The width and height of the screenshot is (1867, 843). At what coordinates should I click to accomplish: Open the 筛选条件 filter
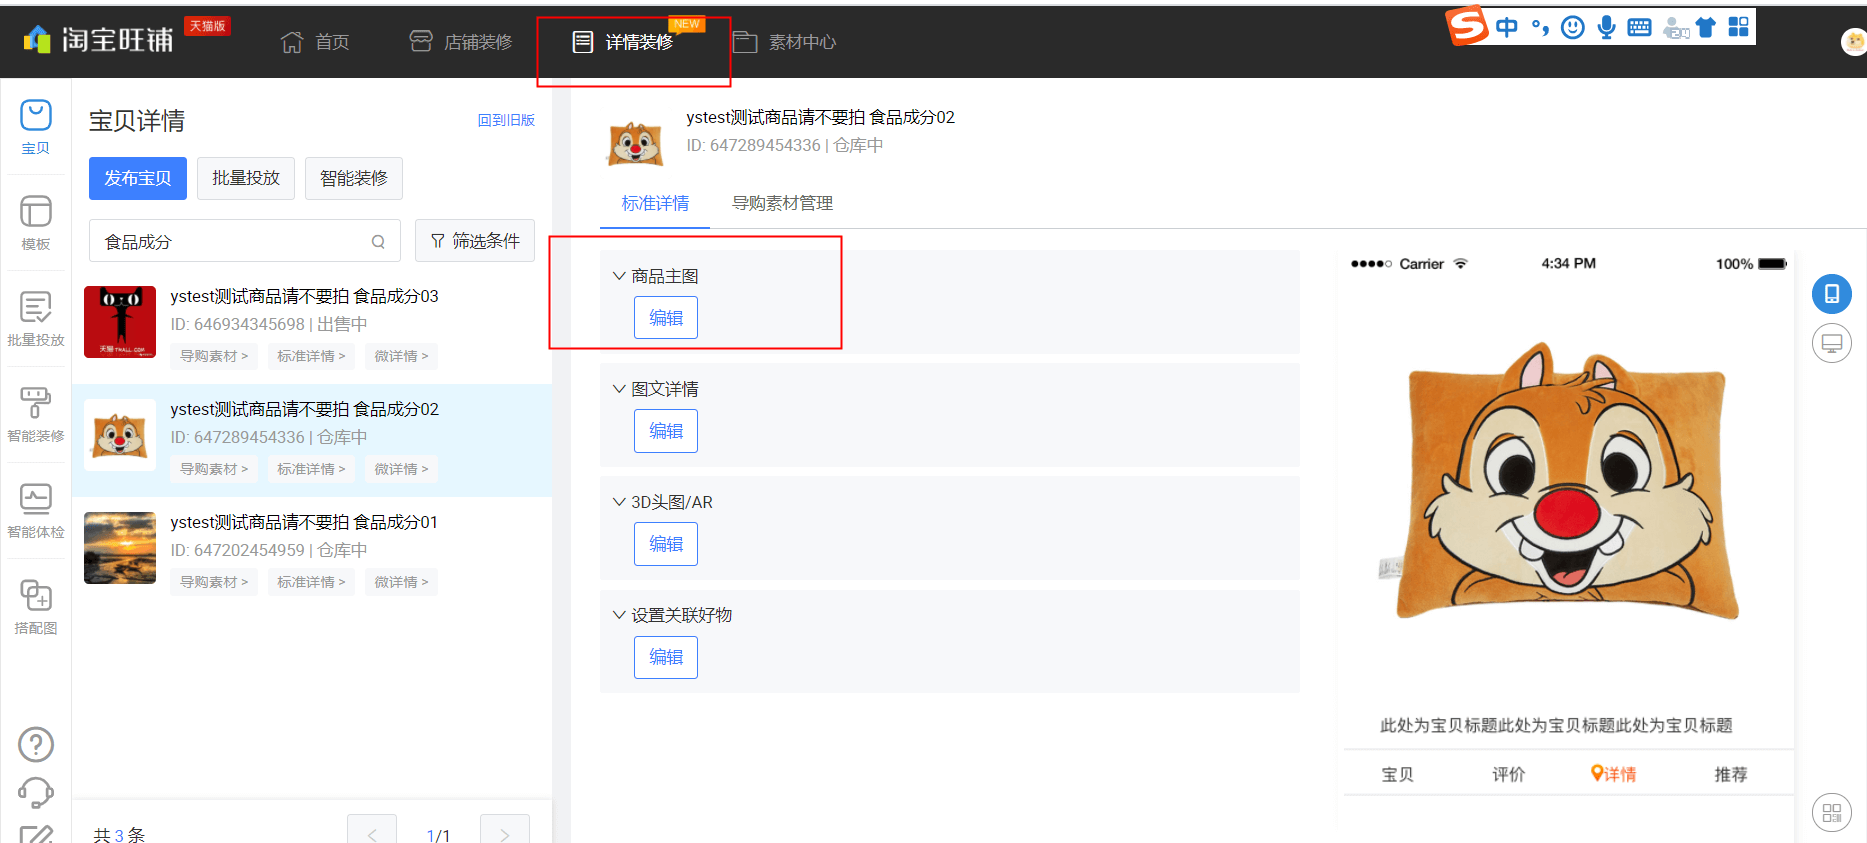point(475,241)
